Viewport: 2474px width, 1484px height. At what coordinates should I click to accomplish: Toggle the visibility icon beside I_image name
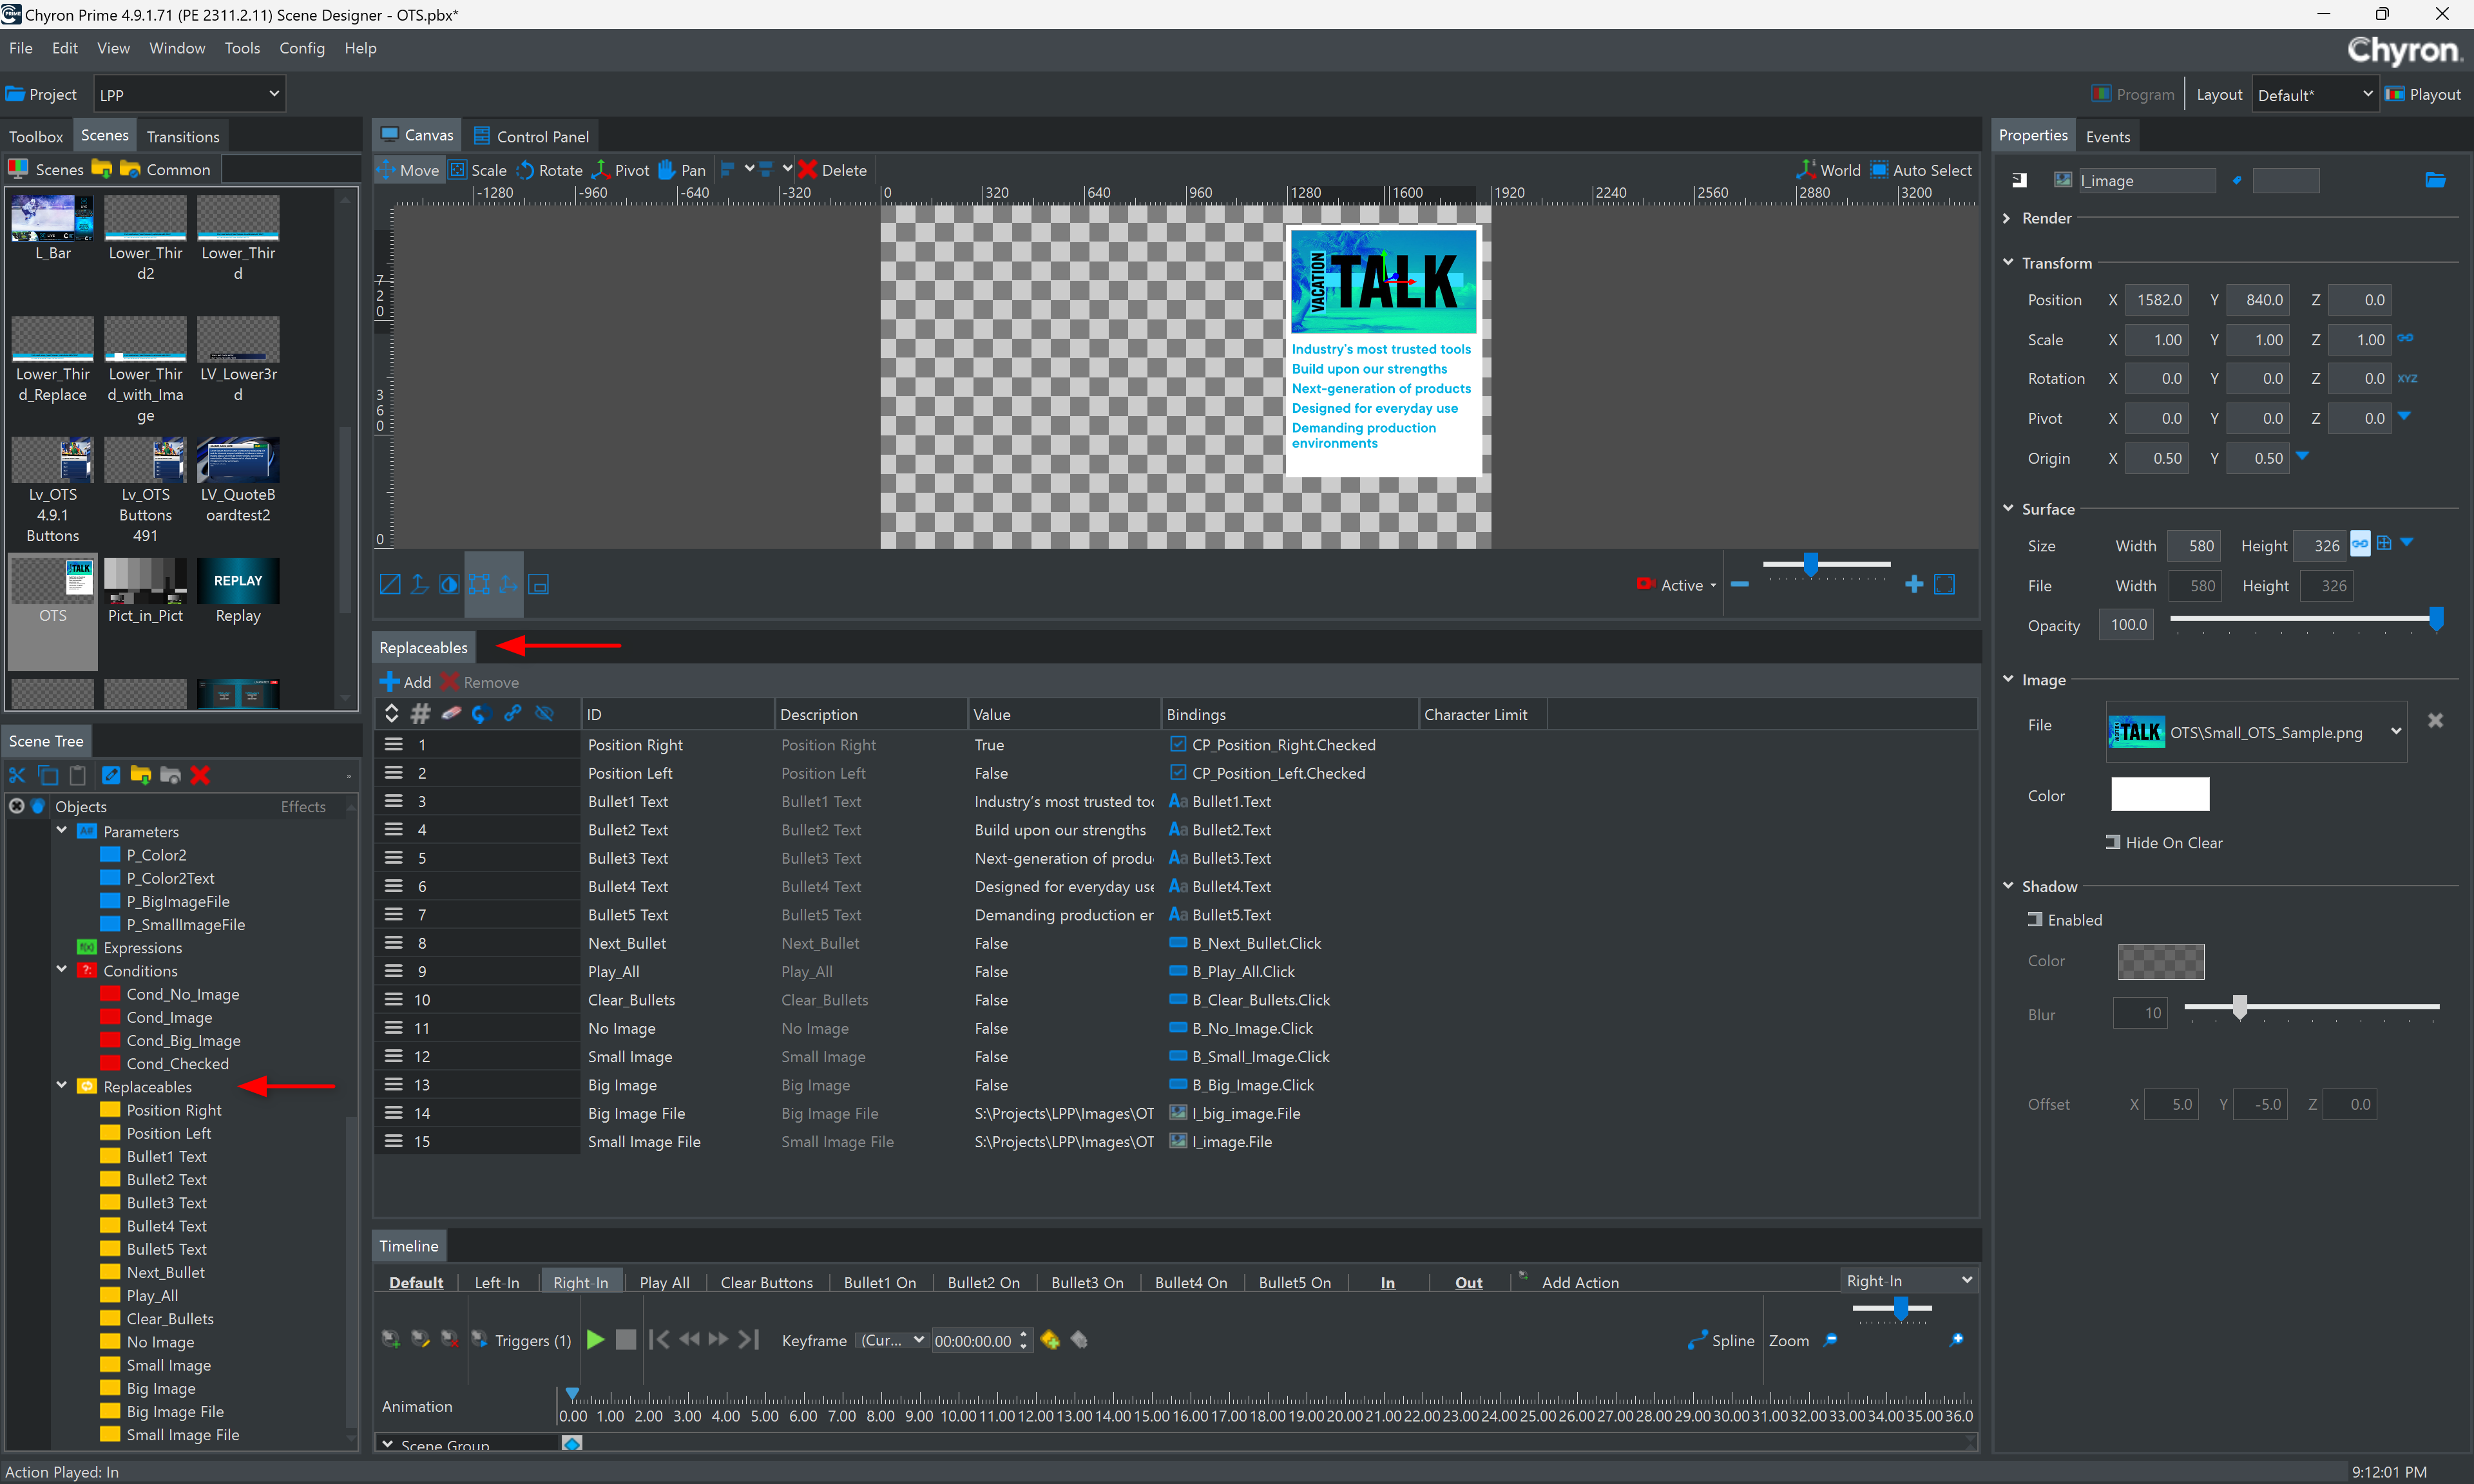click(2019, 180)
